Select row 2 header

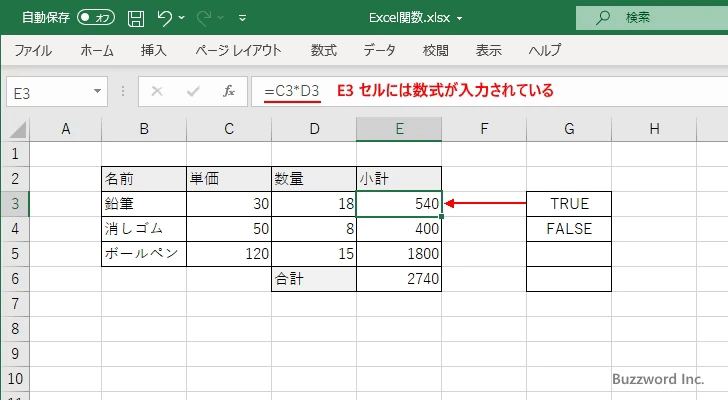[x=15, y=179]
